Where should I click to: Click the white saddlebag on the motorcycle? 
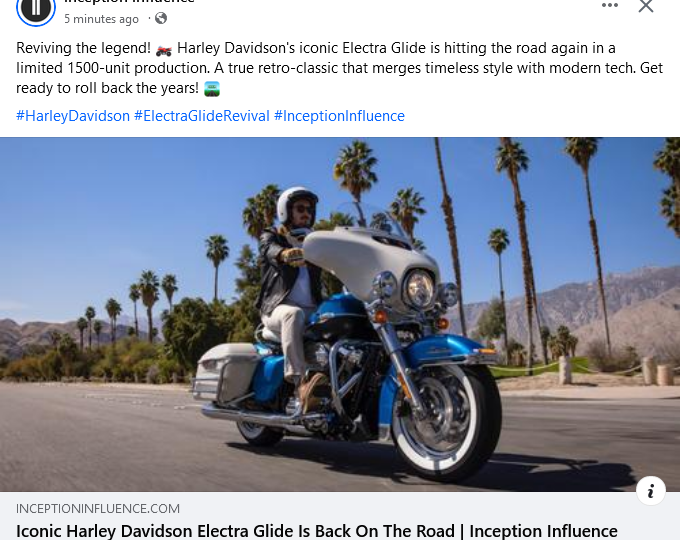226,372
